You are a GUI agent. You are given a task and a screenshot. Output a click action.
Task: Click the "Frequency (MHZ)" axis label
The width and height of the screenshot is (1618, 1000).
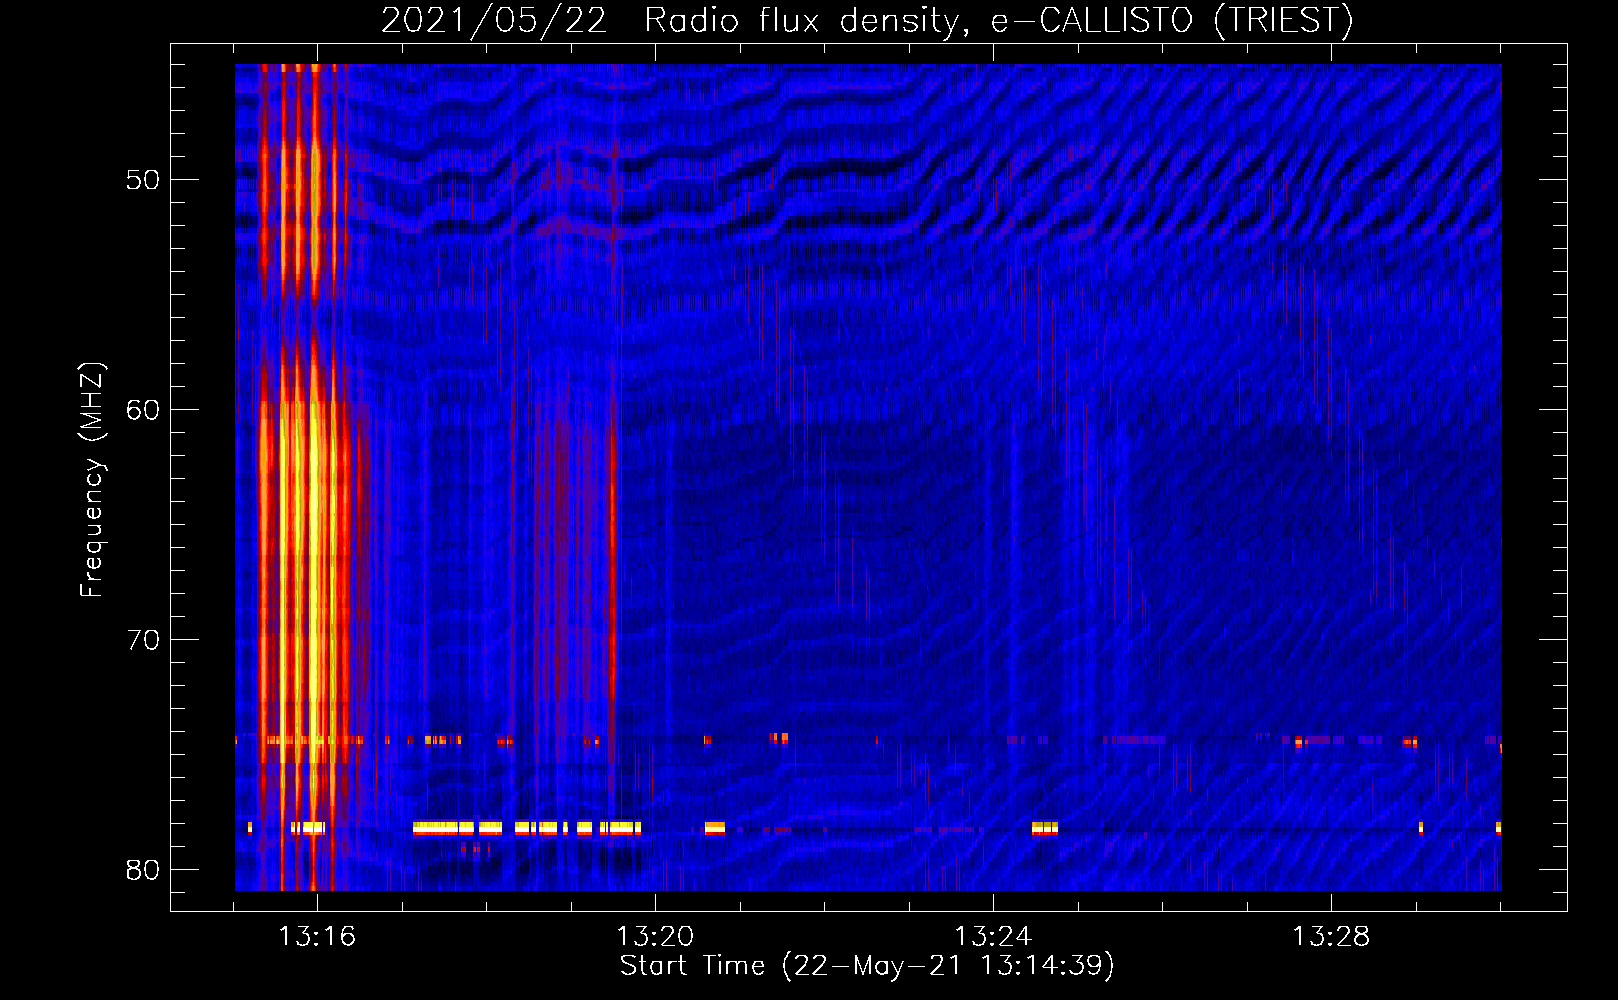click(92, 480)
